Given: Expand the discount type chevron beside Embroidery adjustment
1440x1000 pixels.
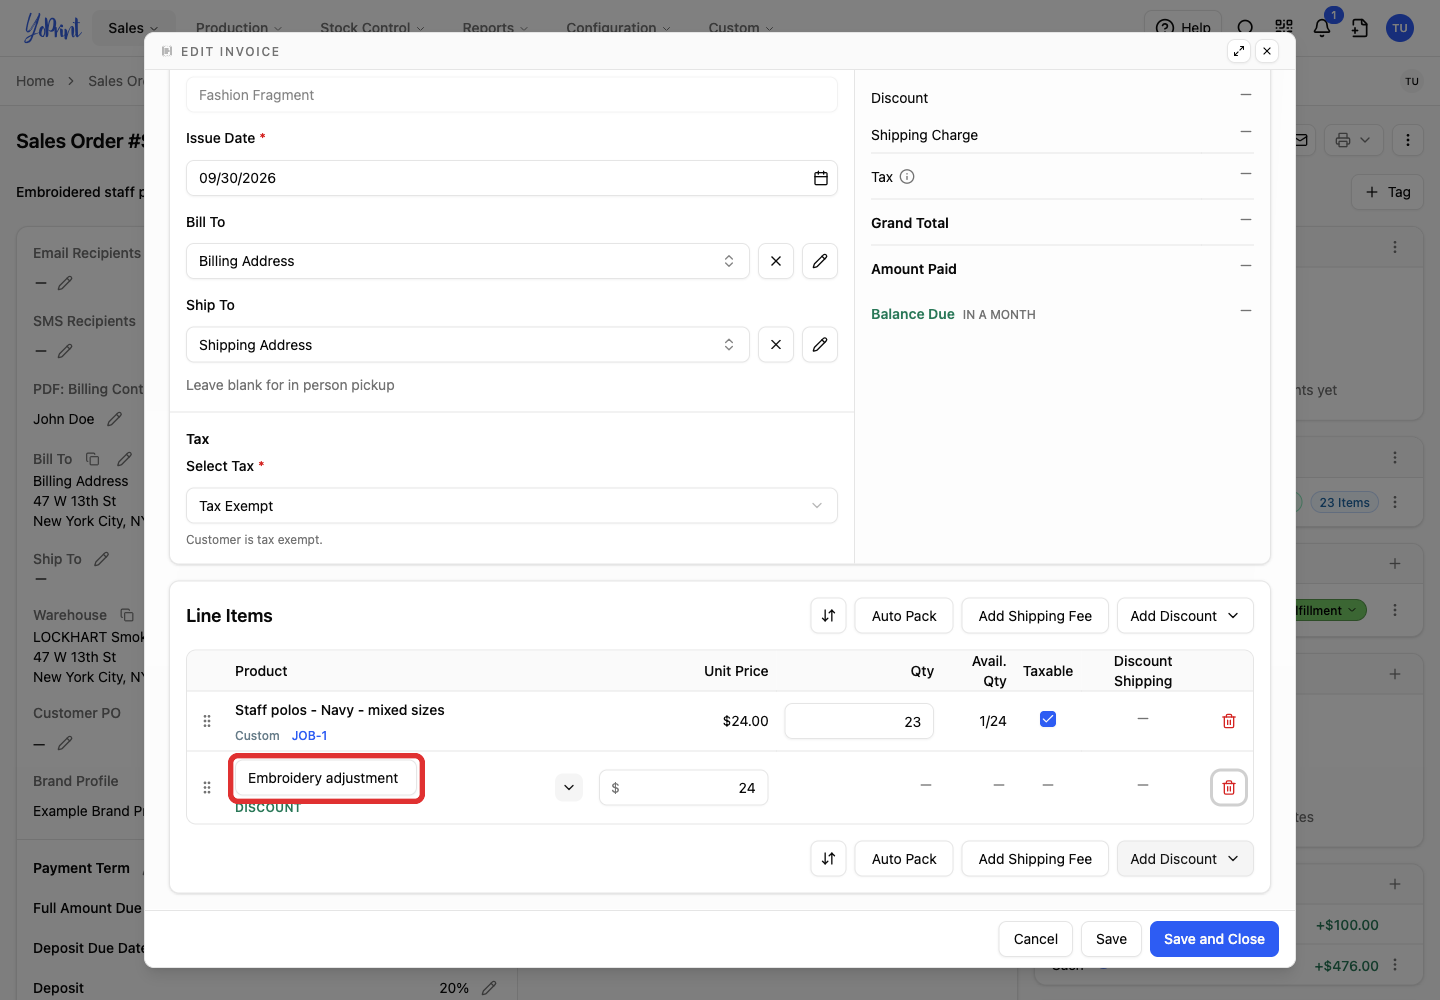Looking at the screenshot, I should point(569,788).
